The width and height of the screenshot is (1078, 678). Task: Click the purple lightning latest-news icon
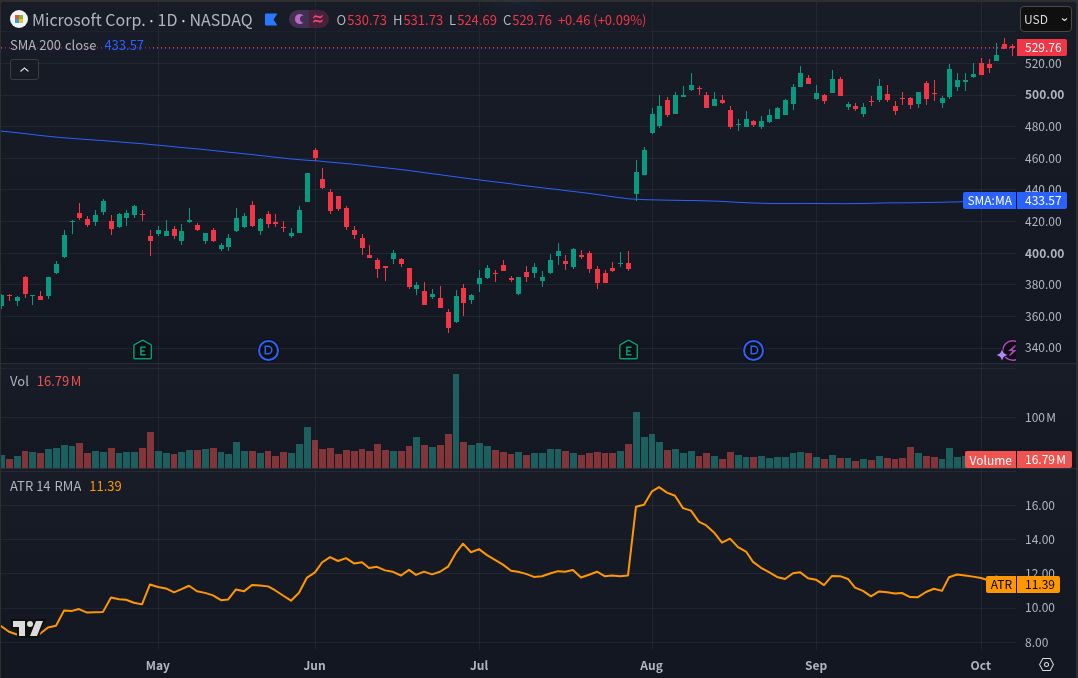pos(1007,351)
